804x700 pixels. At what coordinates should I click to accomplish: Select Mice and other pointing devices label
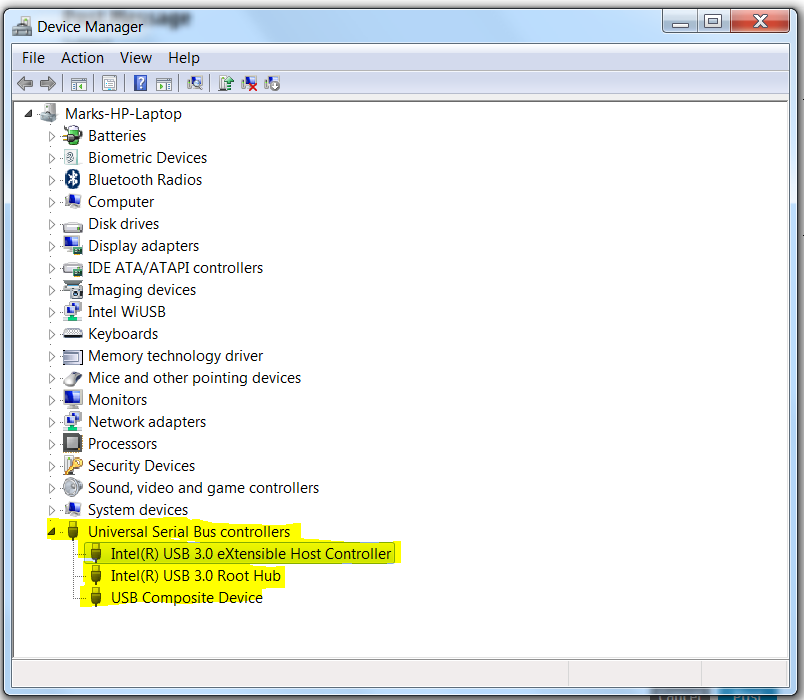pos(194,378)
